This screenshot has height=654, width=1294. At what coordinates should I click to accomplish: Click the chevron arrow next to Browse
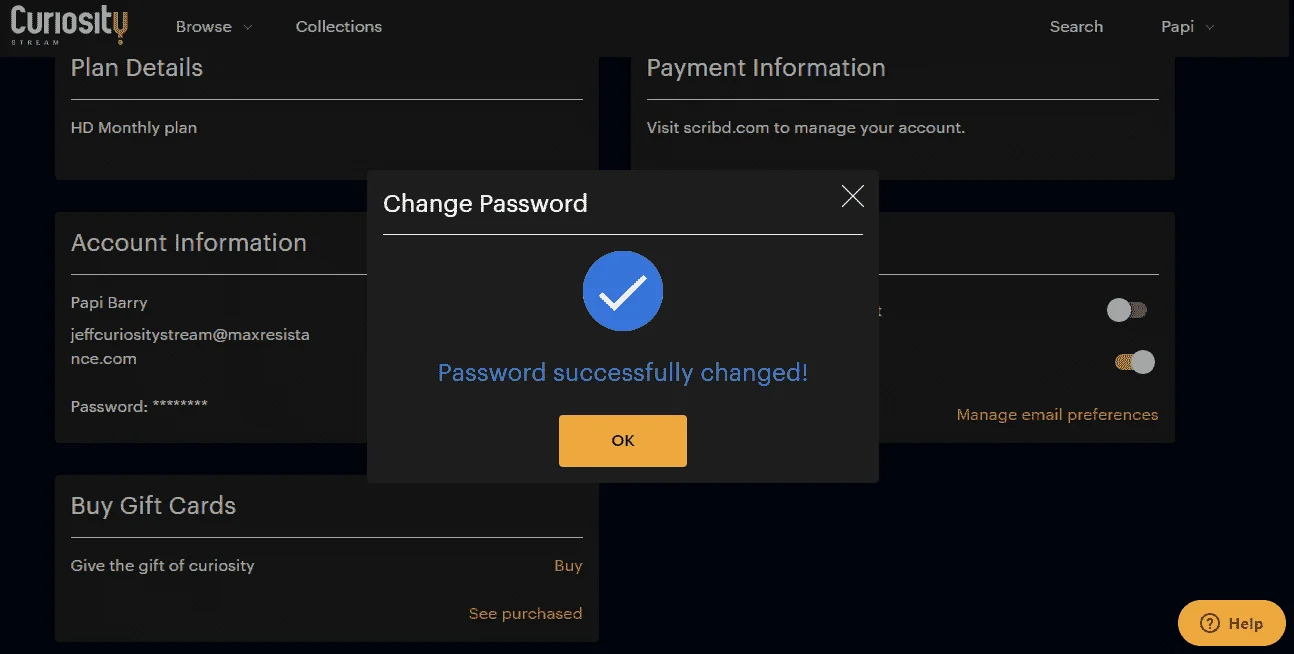(247, 28)
